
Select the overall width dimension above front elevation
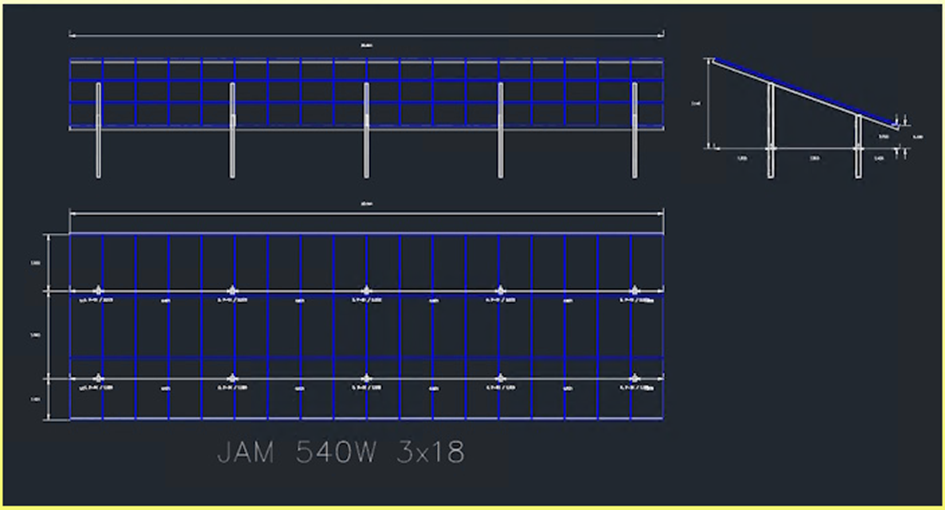366,36
